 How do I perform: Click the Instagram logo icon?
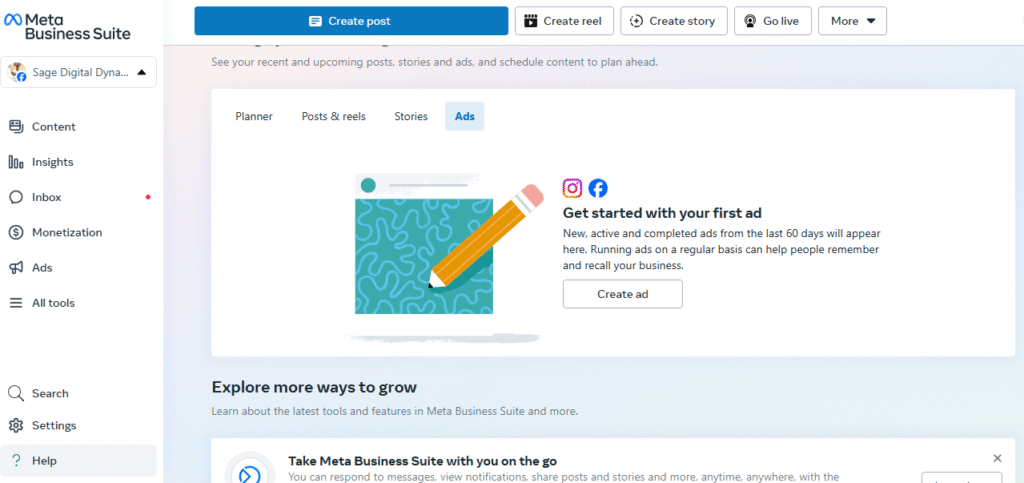(x=573, y=188)
